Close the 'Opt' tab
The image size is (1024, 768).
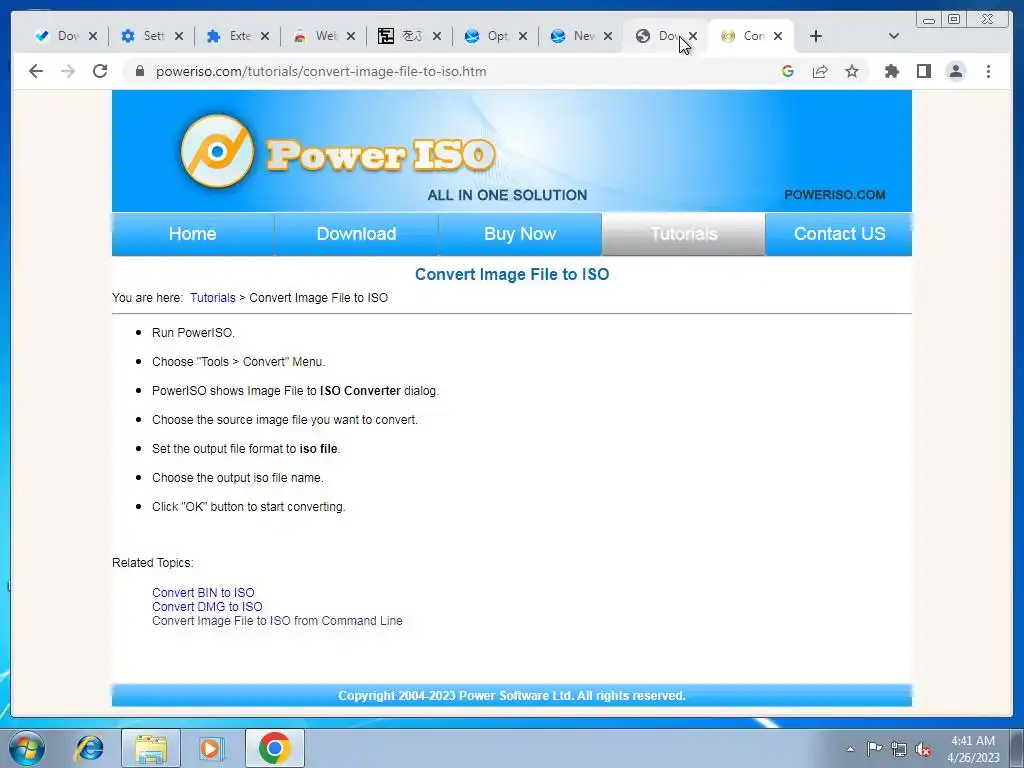522,36
